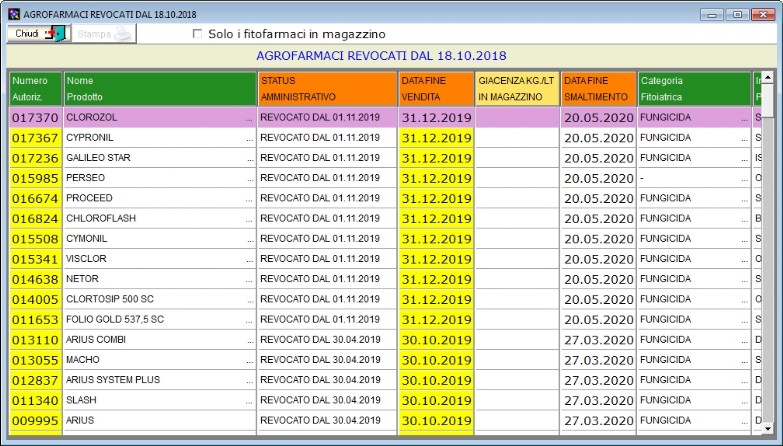Select authorization number 013055
The image size is (783, 446).
tap(35, 360)
